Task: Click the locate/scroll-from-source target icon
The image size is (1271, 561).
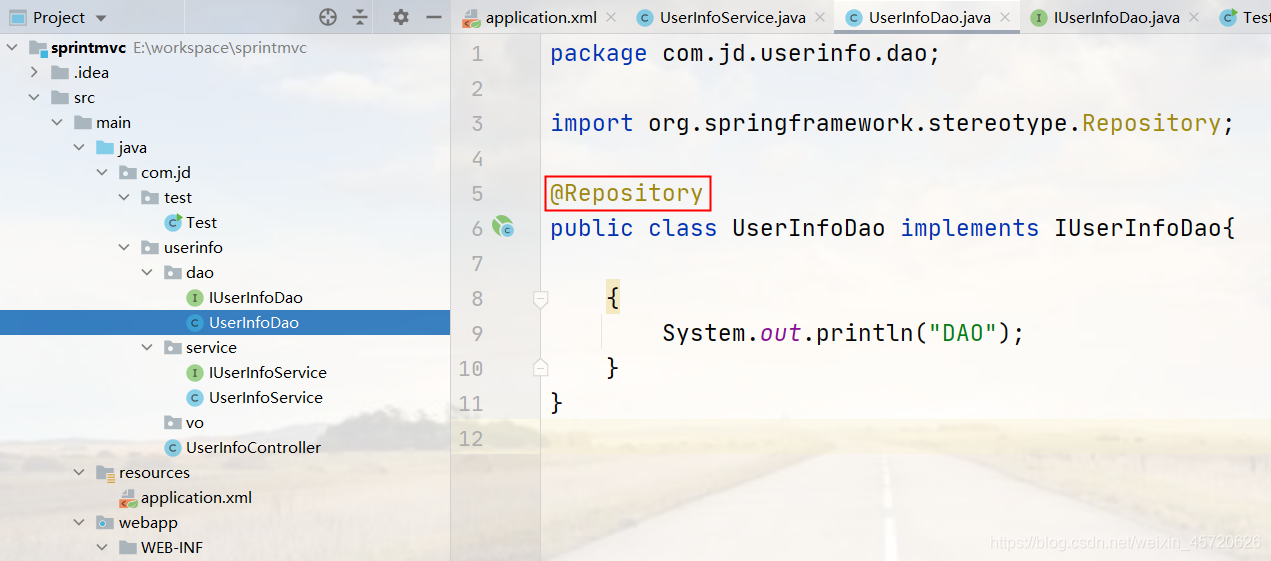Action: 328,17
